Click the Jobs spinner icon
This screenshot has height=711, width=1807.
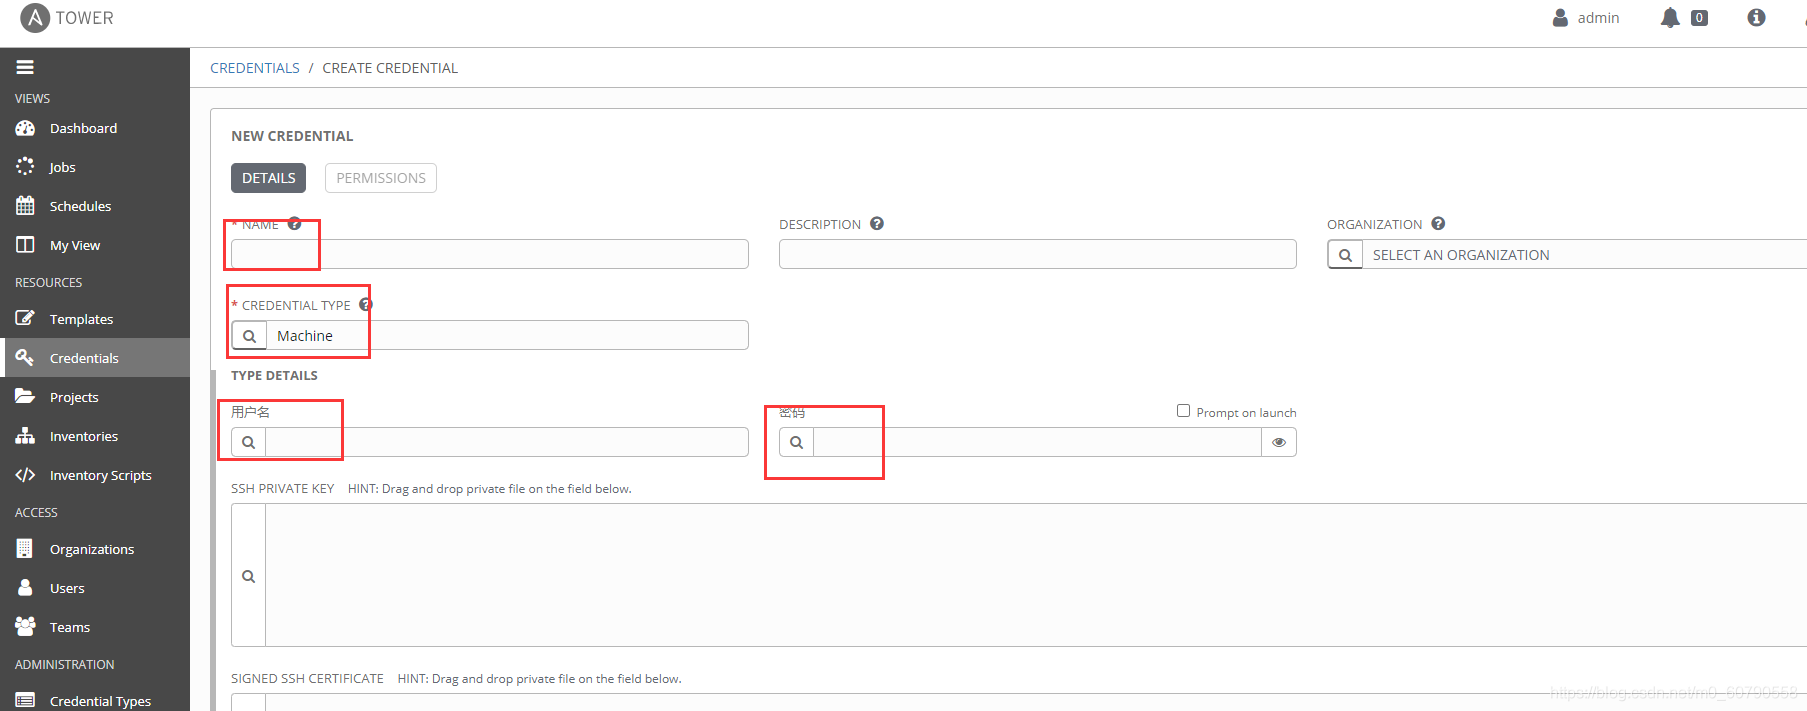coord(25,166)
